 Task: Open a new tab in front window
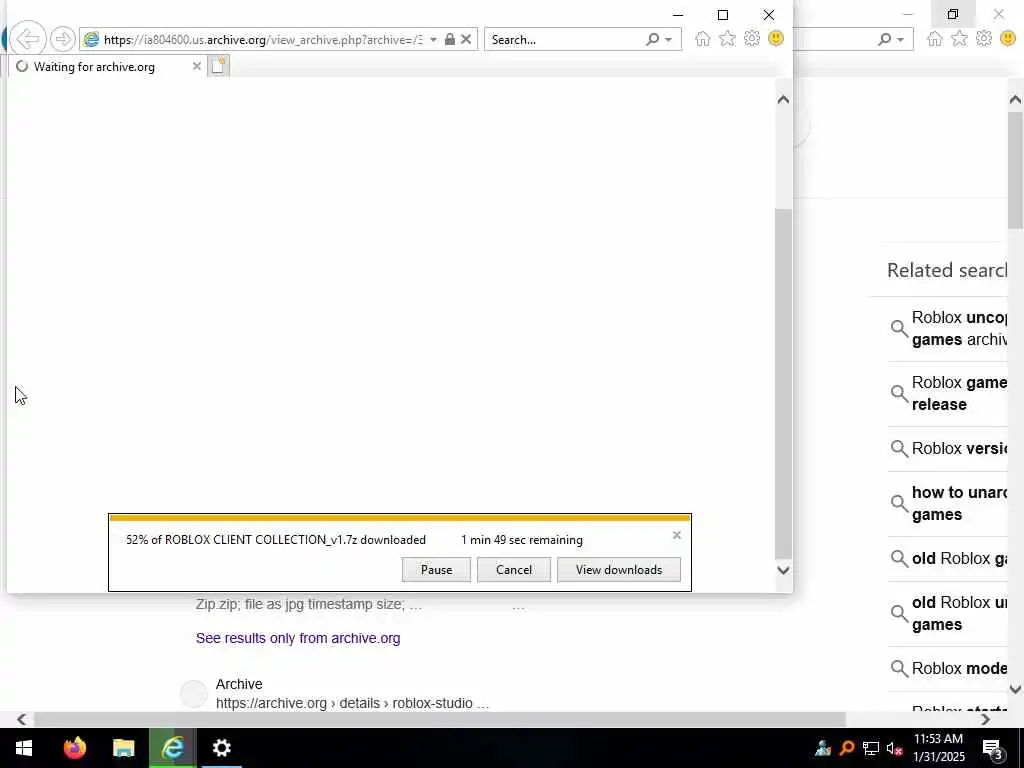(x=218, y=66)
